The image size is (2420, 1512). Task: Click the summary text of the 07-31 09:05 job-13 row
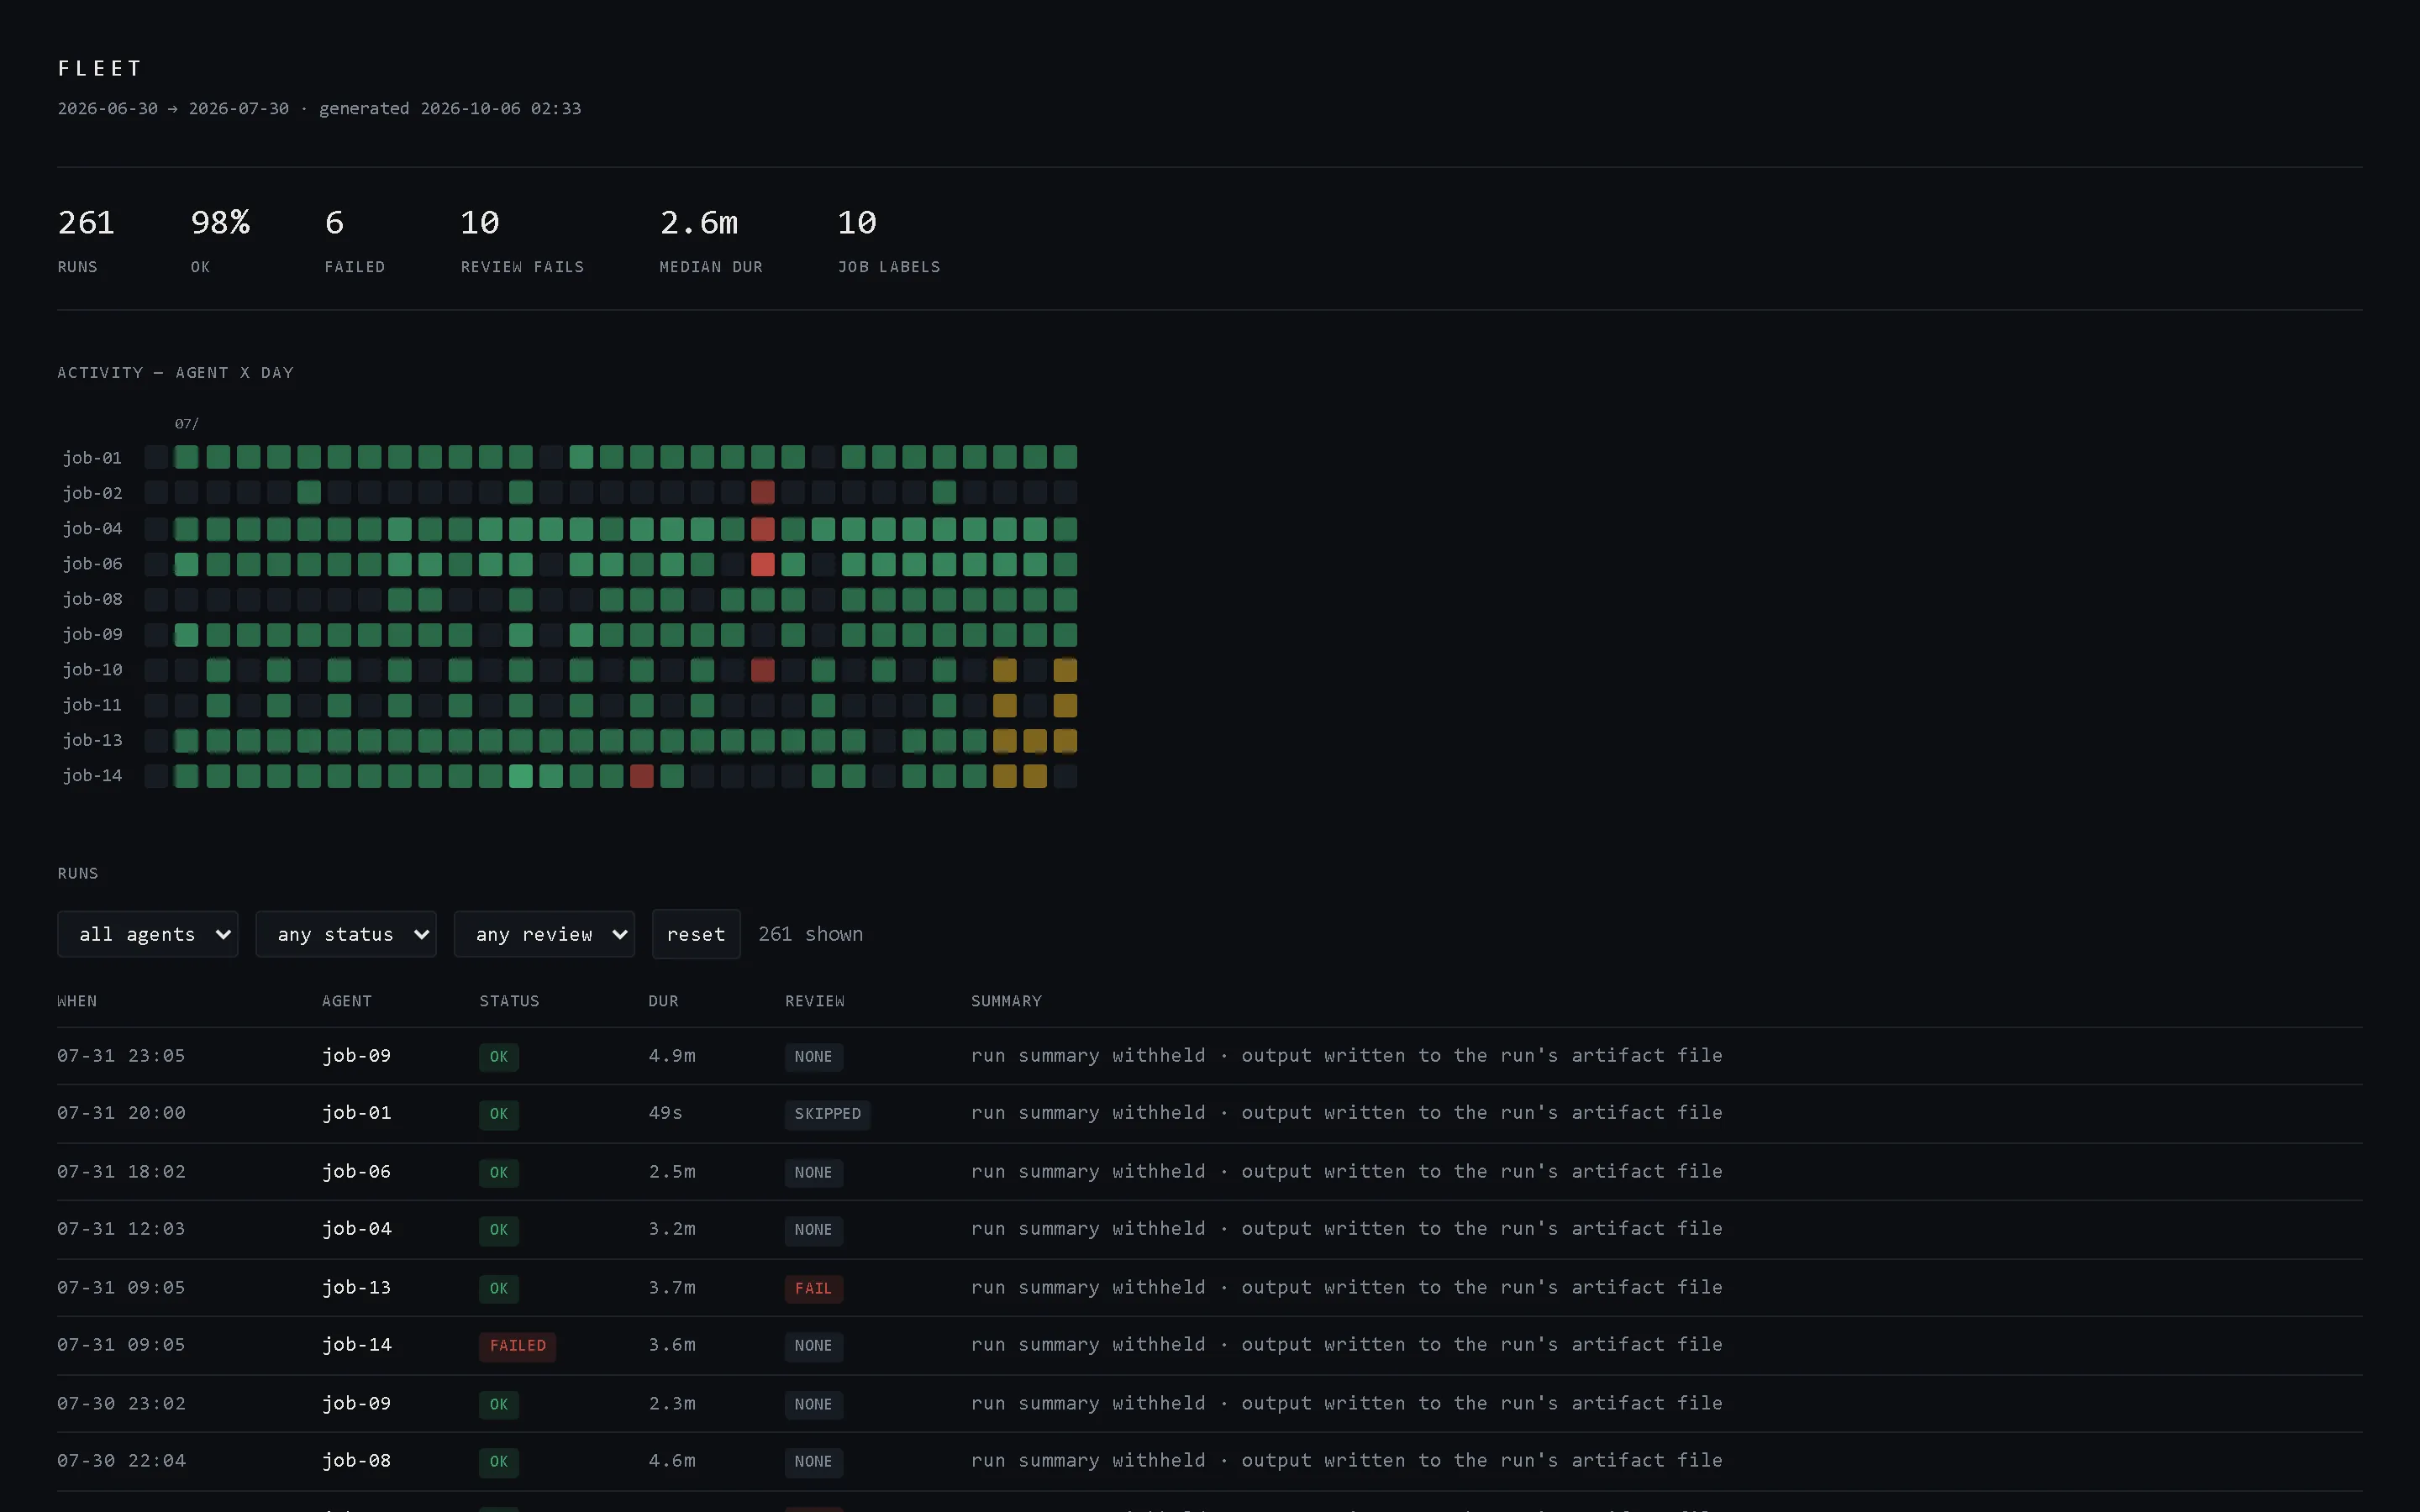[x=1346, y=1288]
